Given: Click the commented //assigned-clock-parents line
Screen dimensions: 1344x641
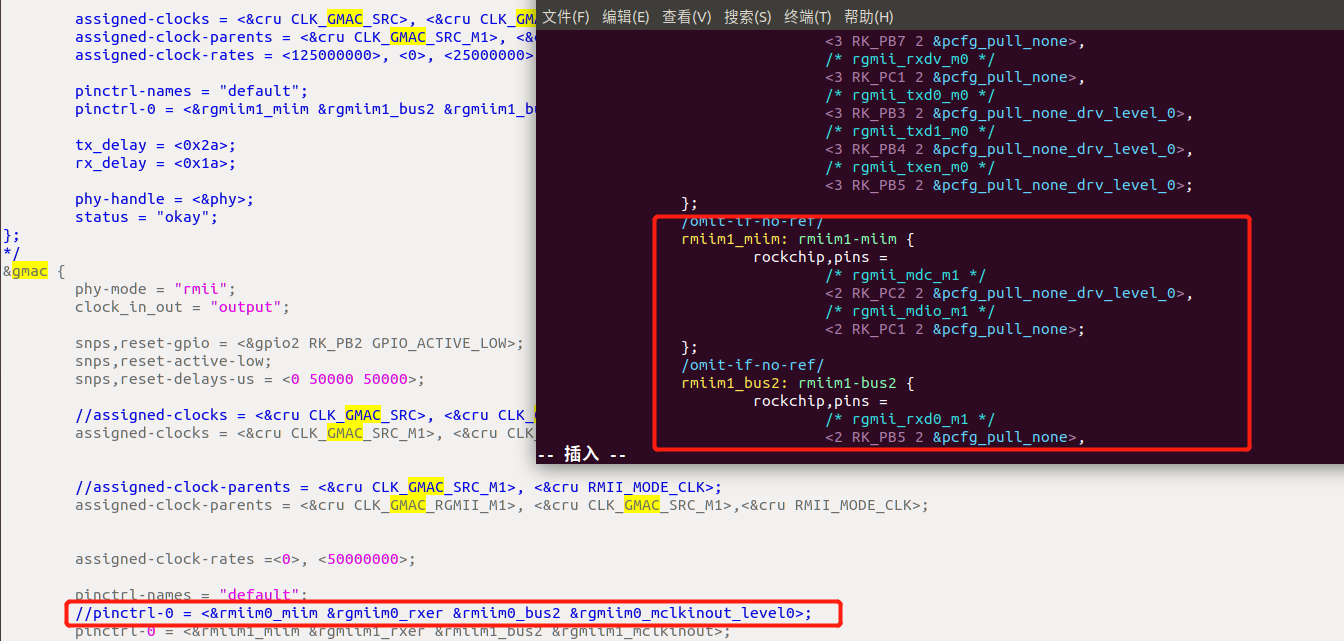Looking at the screenshot, I should tap(398, 487).
